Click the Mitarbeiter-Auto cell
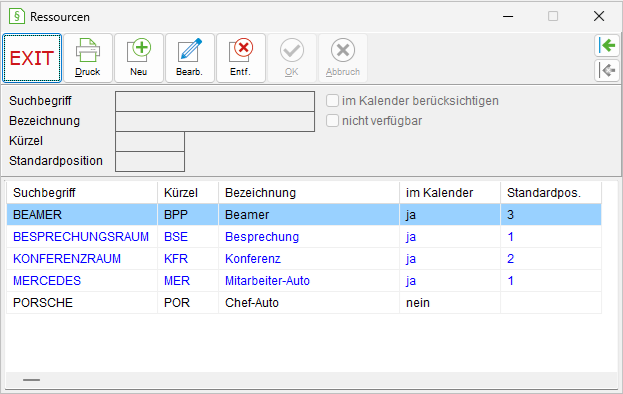 tap(309, 281)
